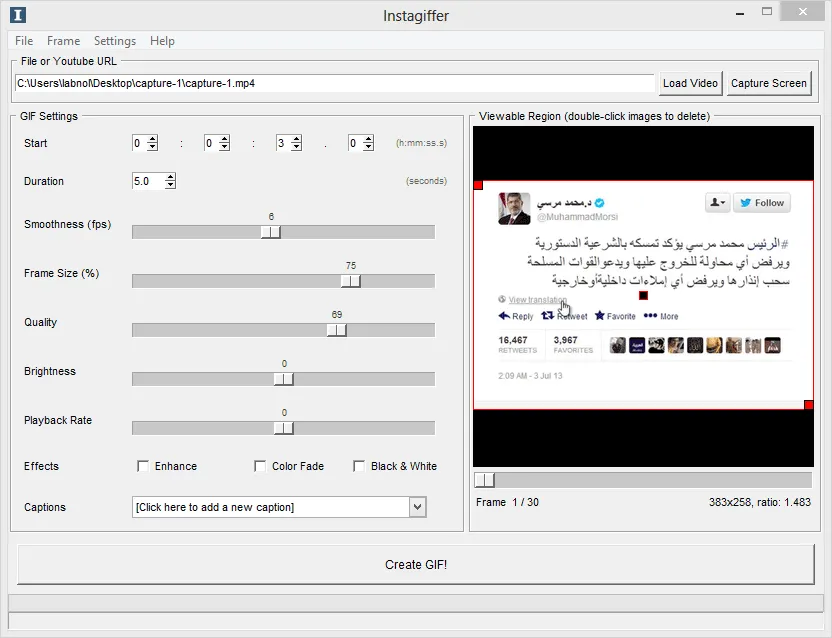Enable the Enhance effect
The image size is (832, 638).
[x=143, y=466]
